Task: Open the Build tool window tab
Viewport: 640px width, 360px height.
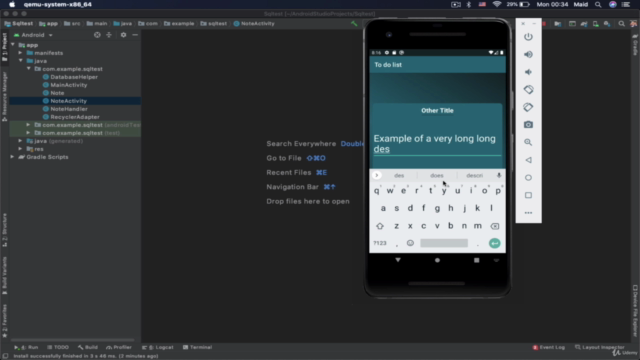Action: click(x=88, y=347)
